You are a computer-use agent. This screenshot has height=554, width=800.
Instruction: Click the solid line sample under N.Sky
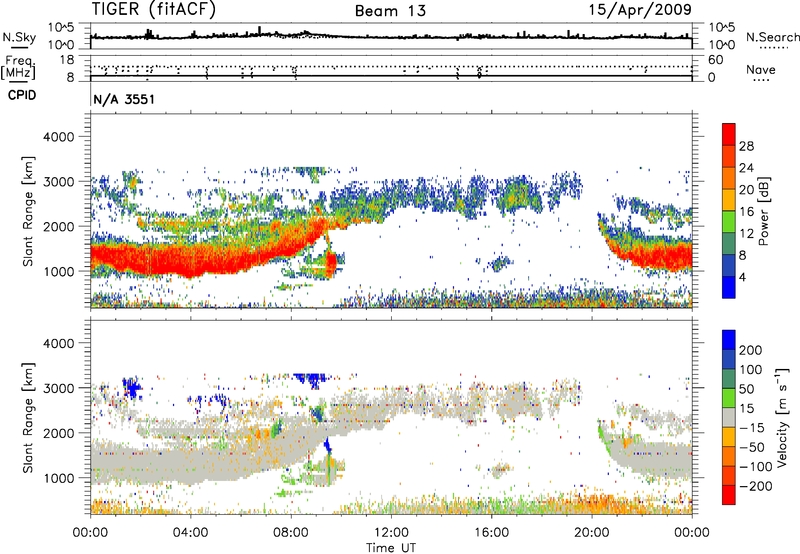pos(19,48)
